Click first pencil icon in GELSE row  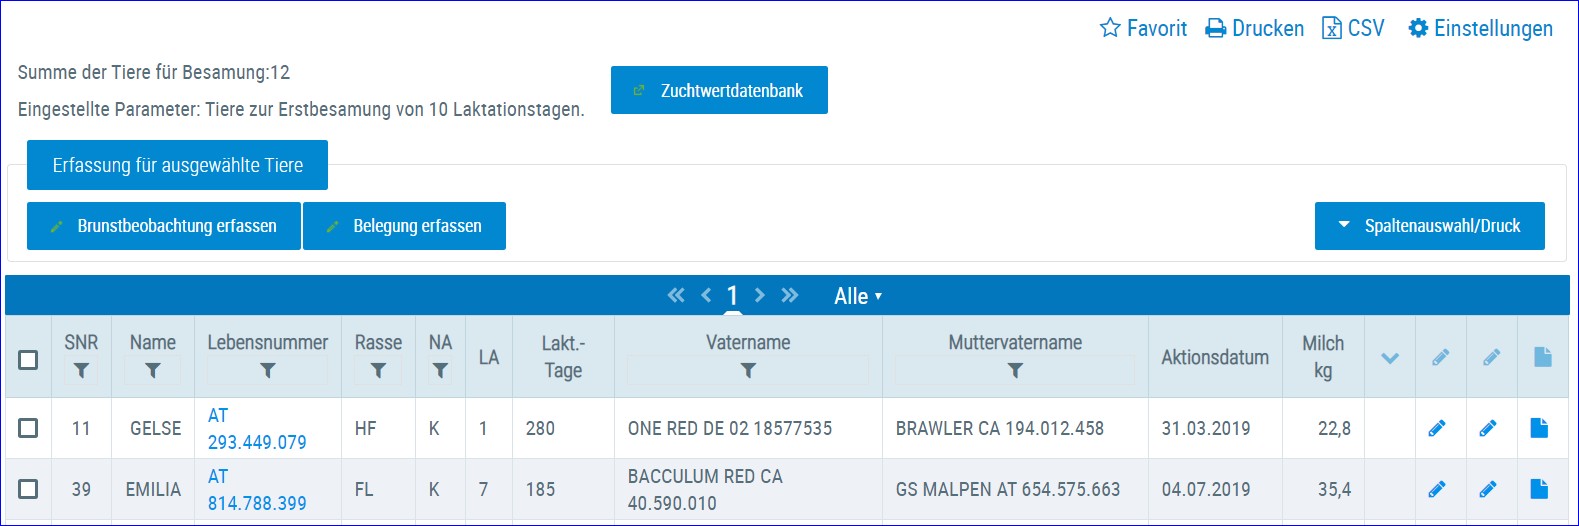pyautogui.click(x=1437, y=428)
